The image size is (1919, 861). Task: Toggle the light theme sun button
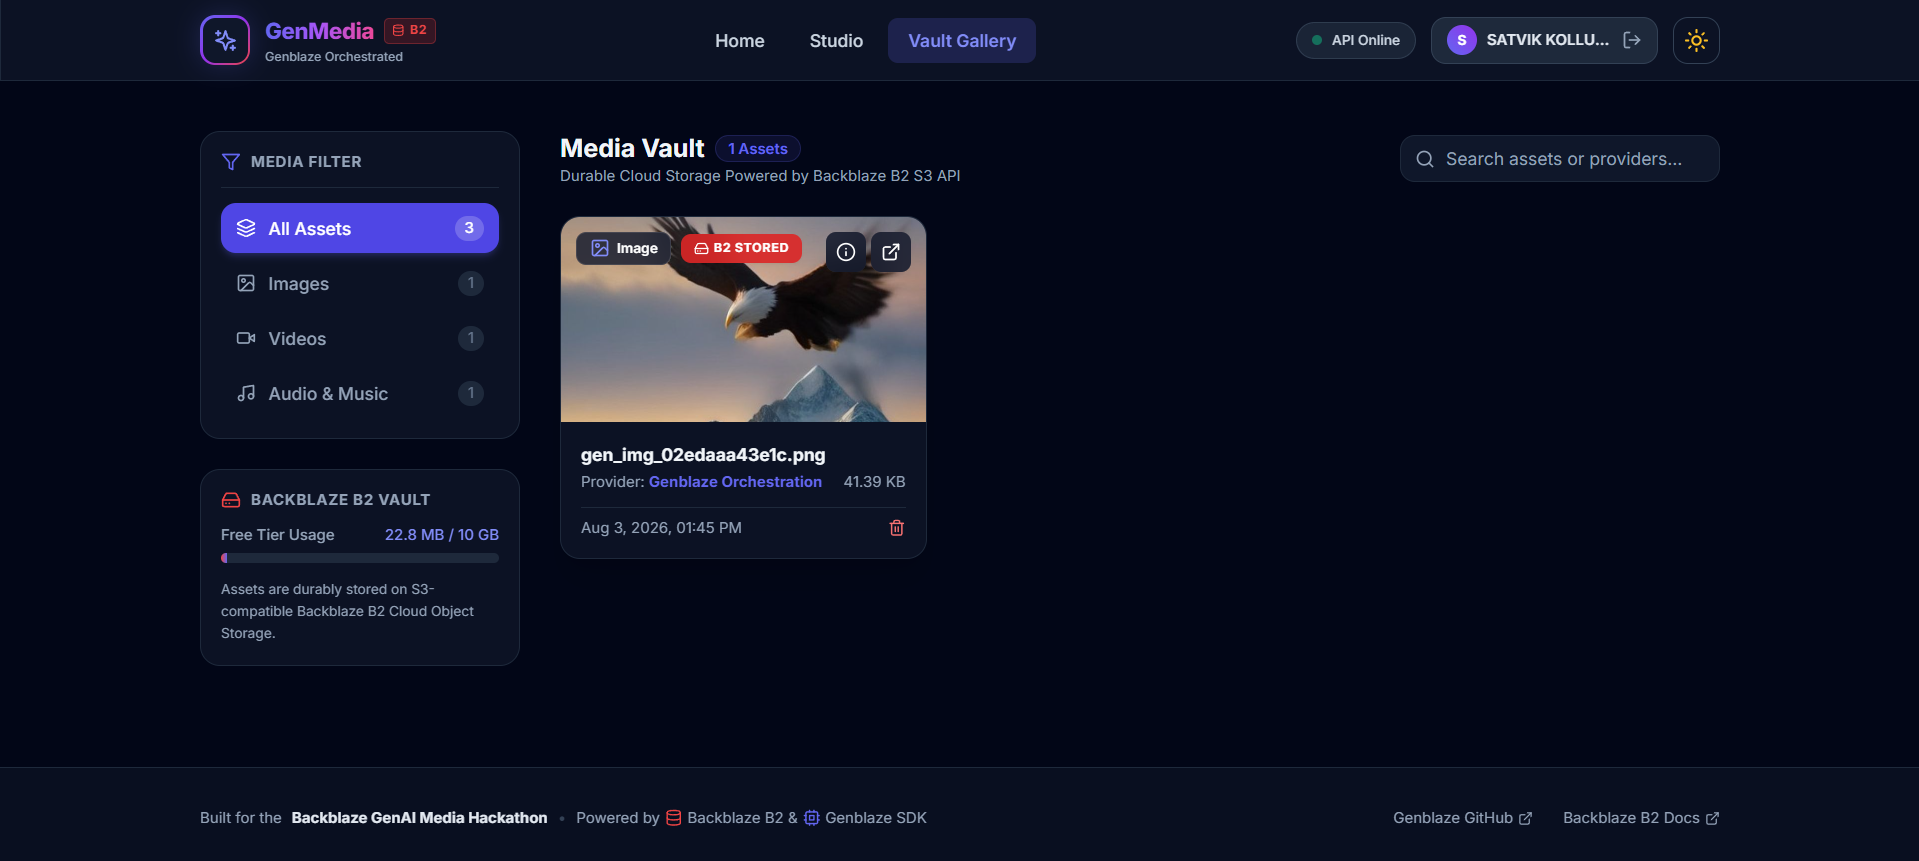[x=1696, y=41]
